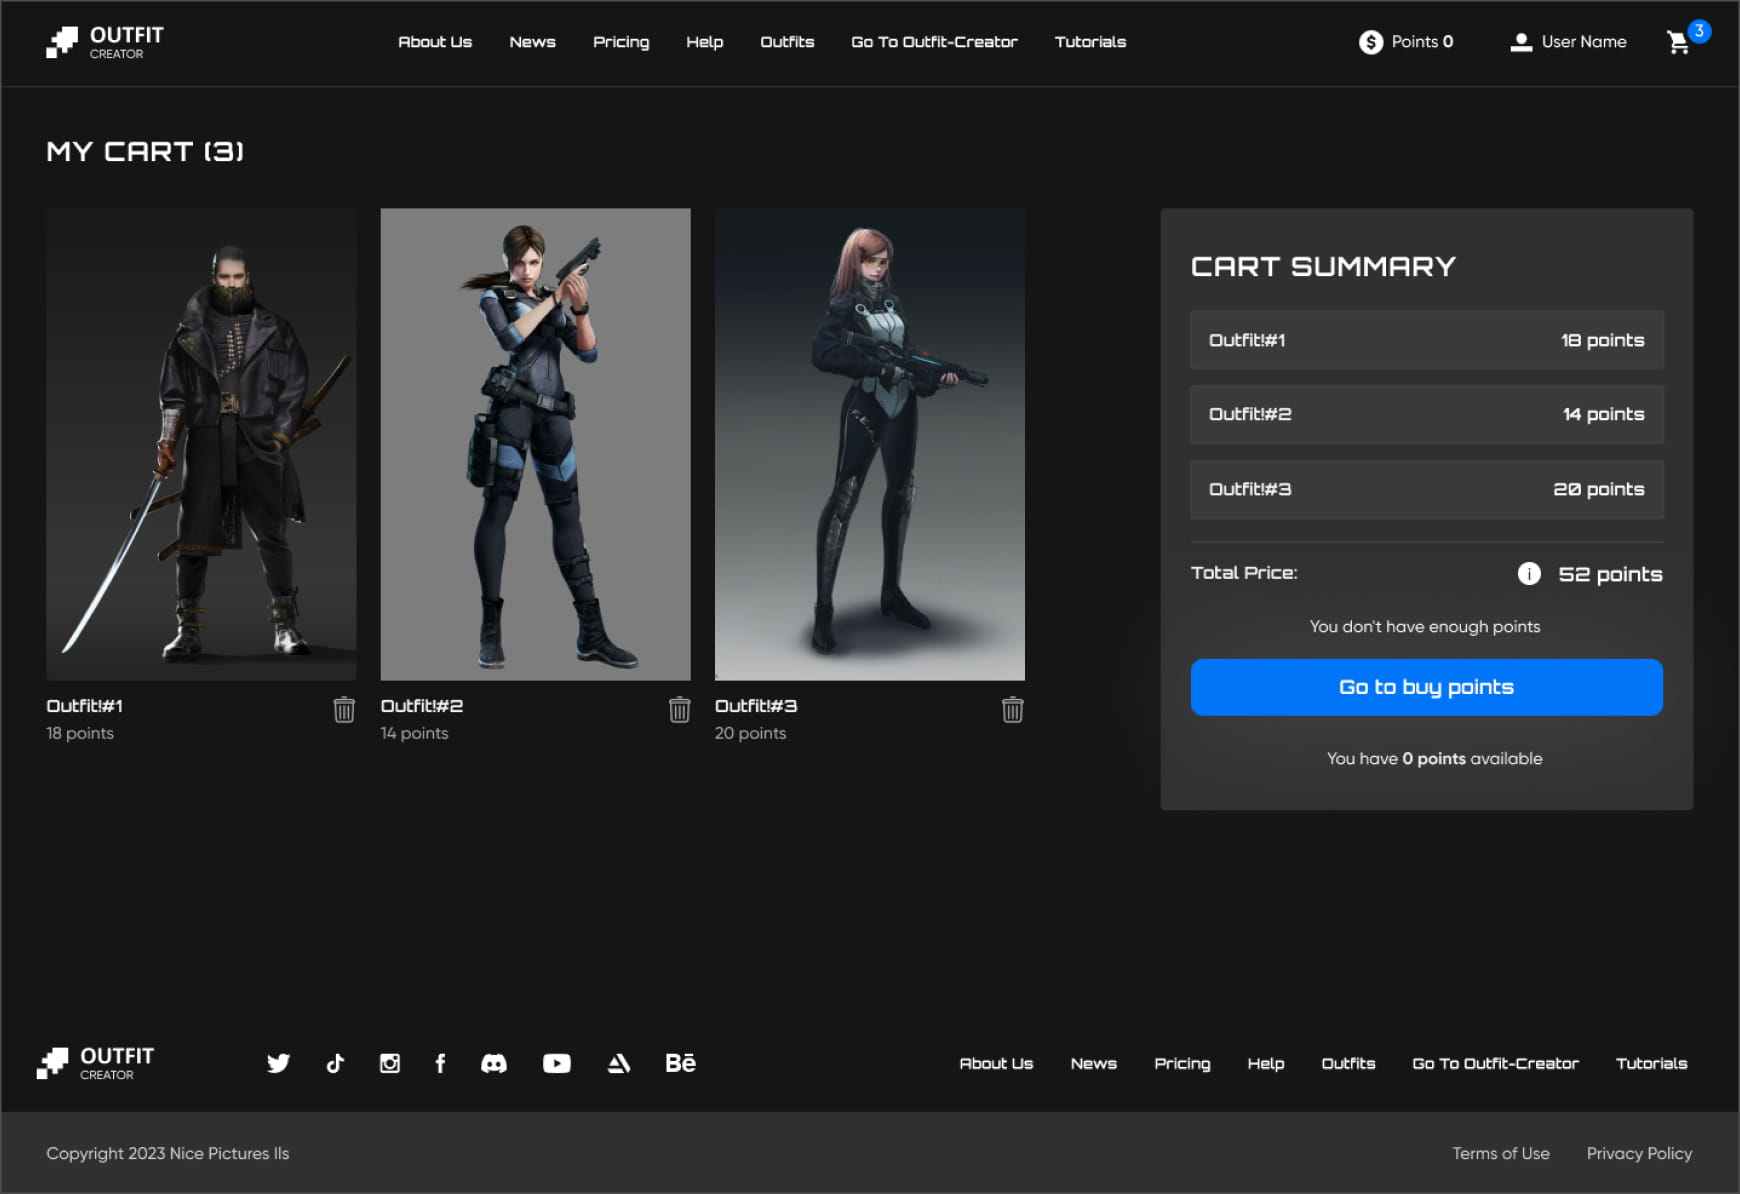Go to the YouTube channel icon
1740x1194 pixels.
557,1063
